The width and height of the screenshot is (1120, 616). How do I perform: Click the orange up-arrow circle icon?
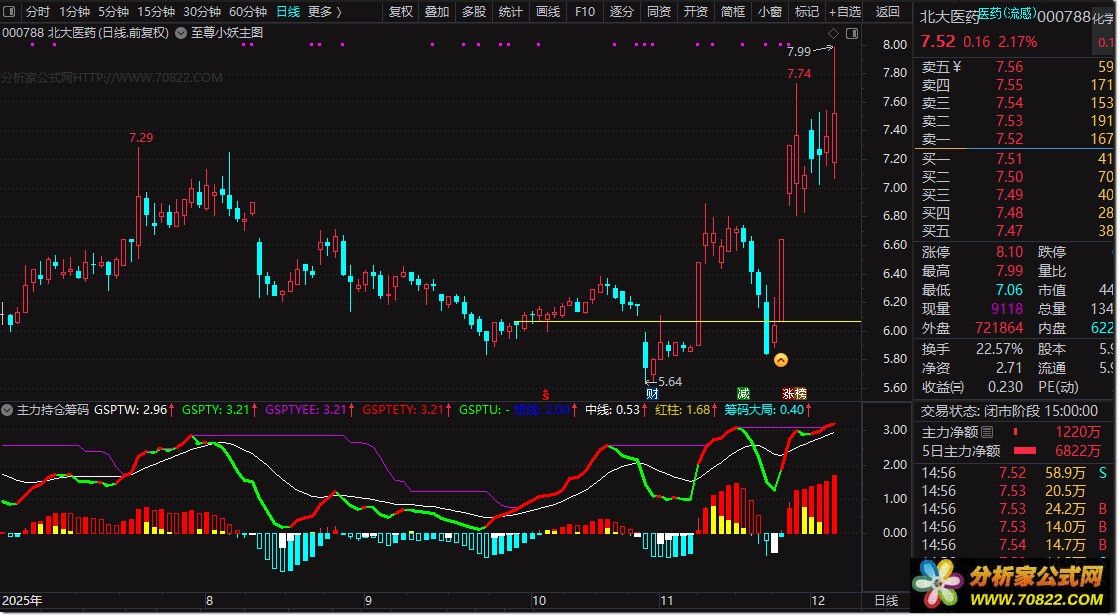781,360
